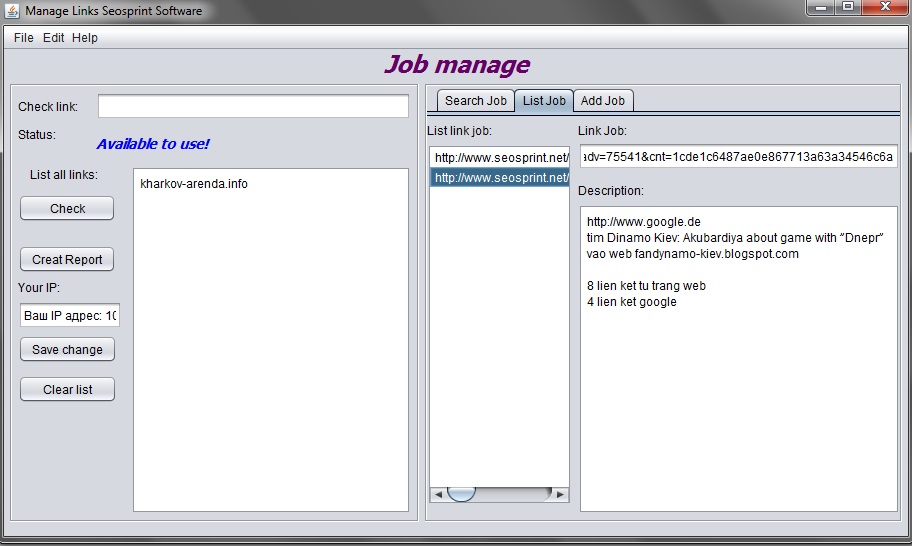This screenshot has height=546, width=912.
Task: Click the Dinamo Kiev Akubardiya description line
Action: click(735, 237)
